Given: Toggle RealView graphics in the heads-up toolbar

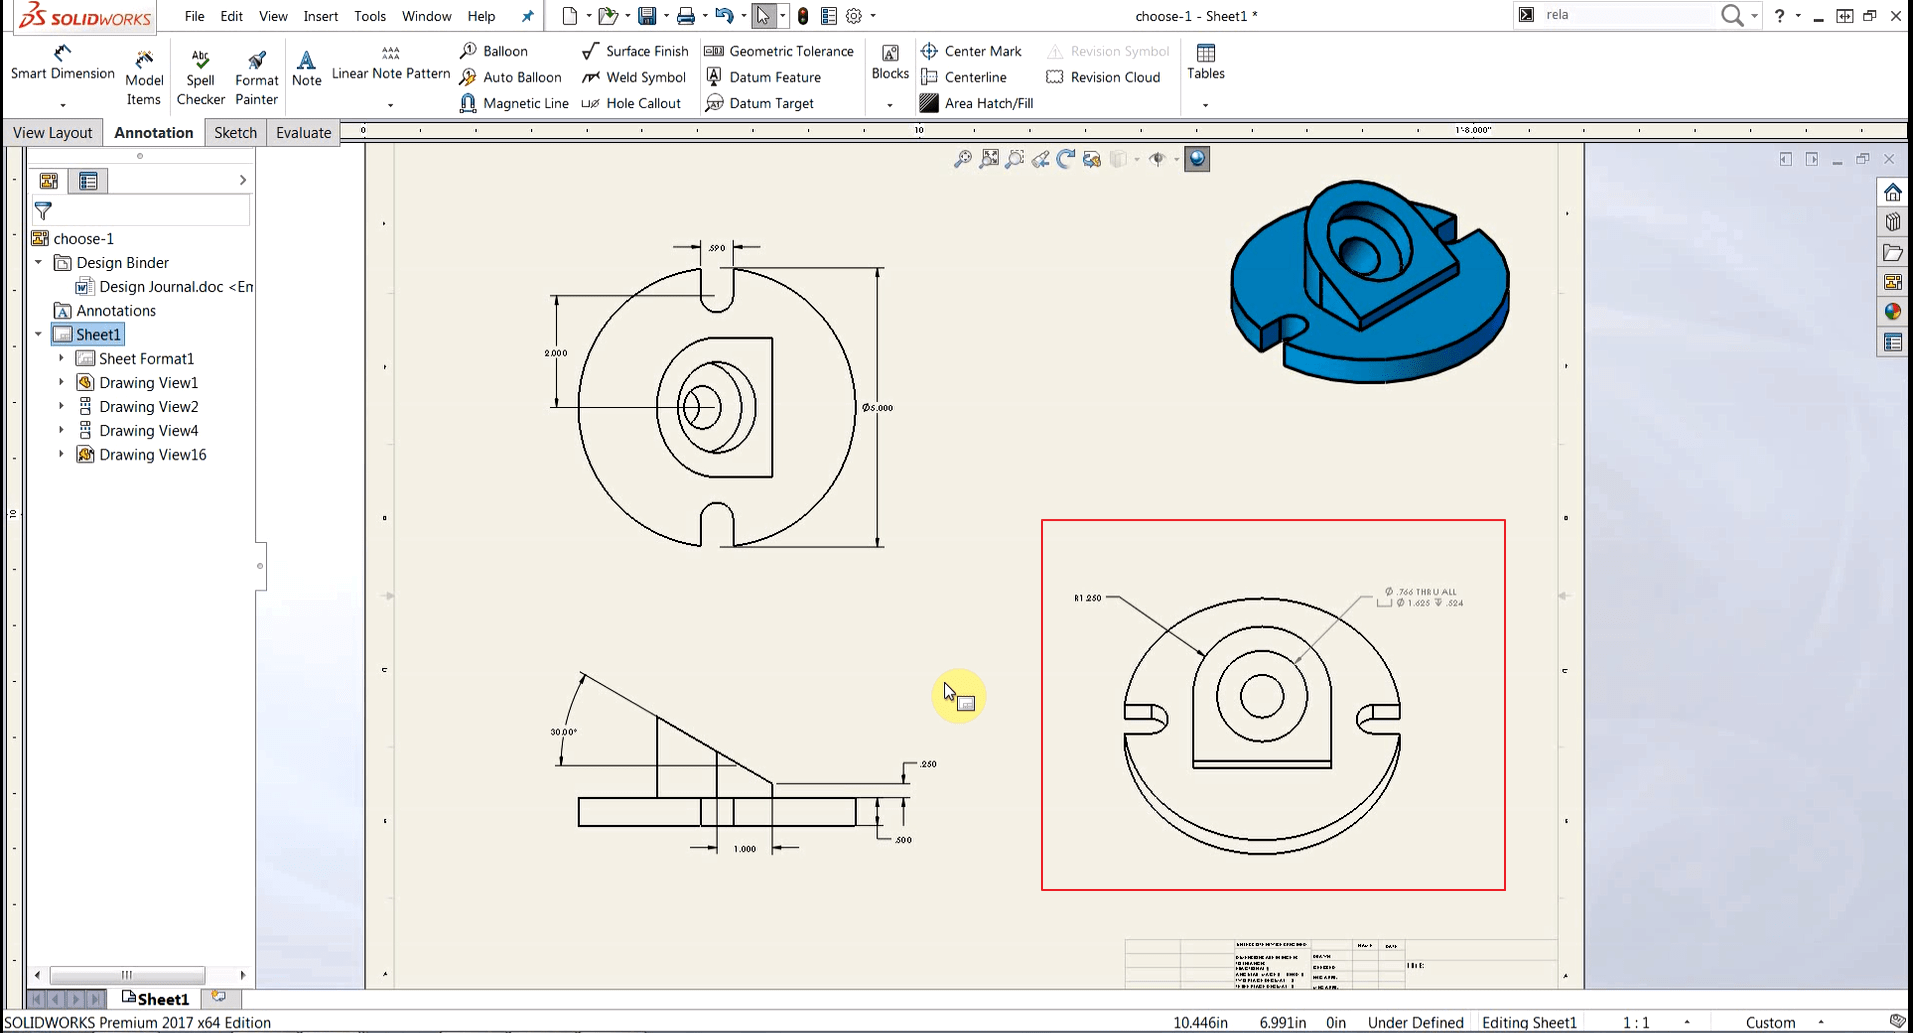Looking at the screenshot, I should pos(1196,158).
